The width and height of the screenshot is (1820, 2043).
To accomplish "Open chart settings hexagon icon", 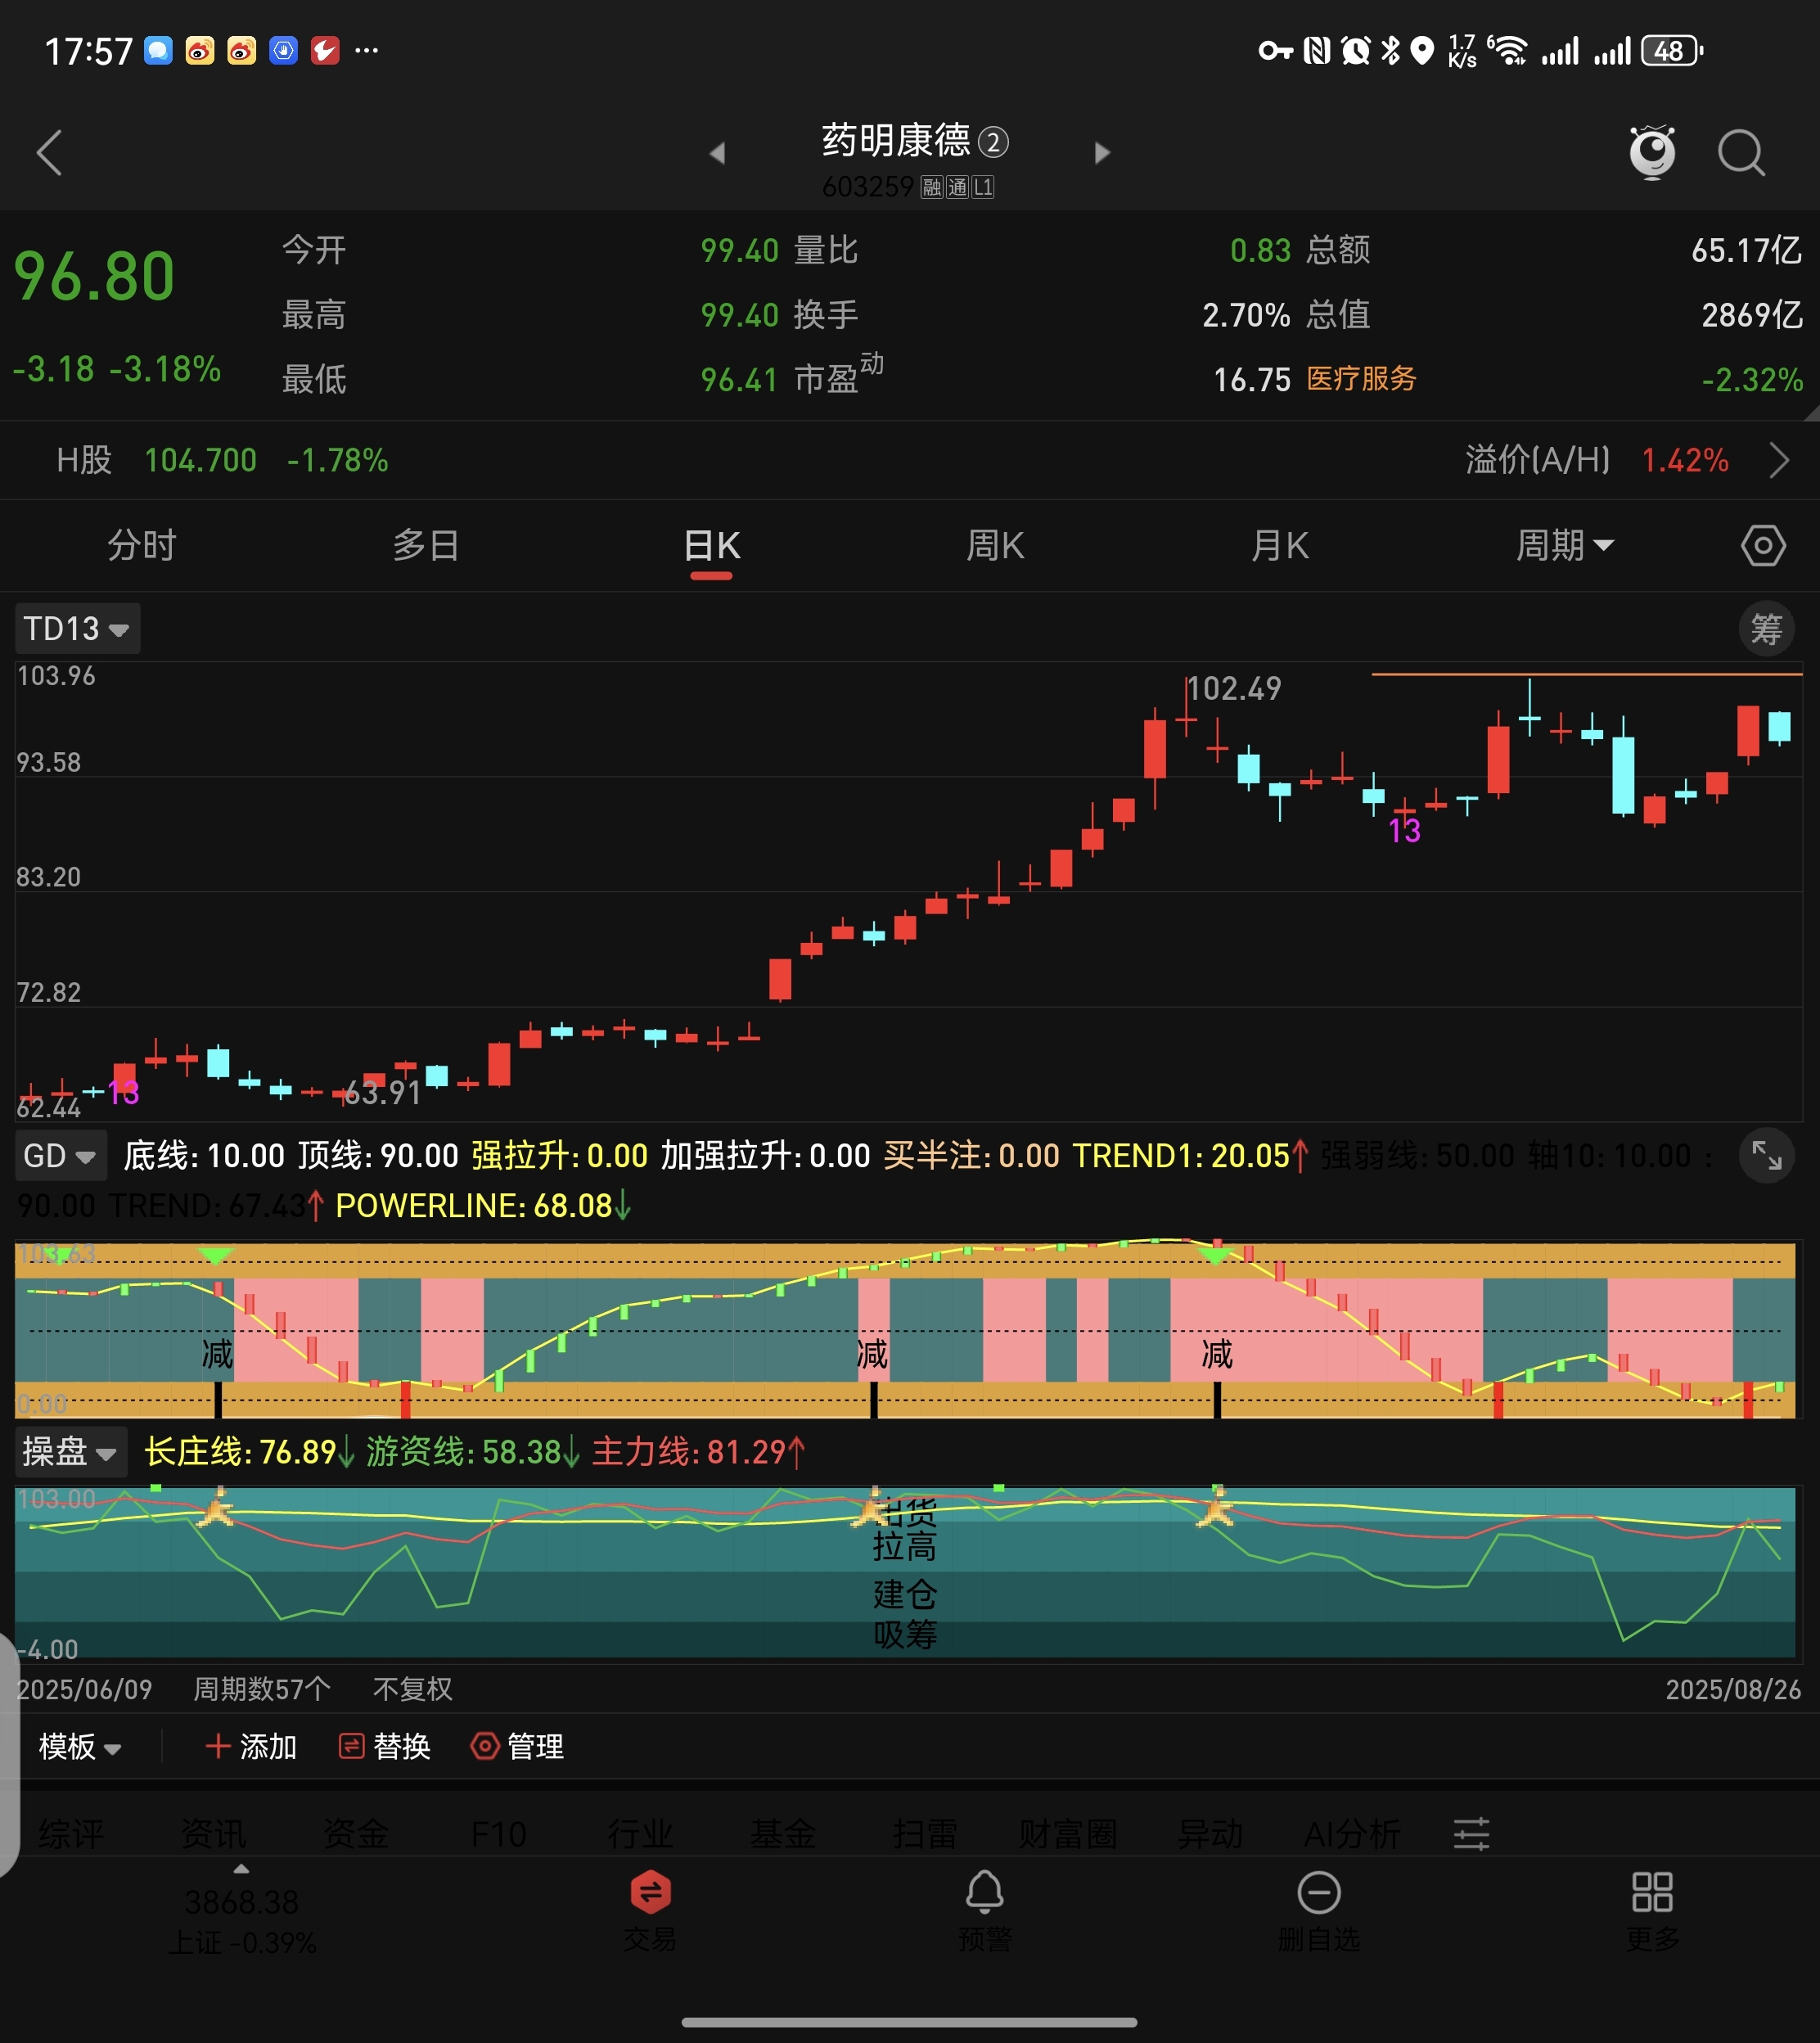I will click(x=1762, y=546).
